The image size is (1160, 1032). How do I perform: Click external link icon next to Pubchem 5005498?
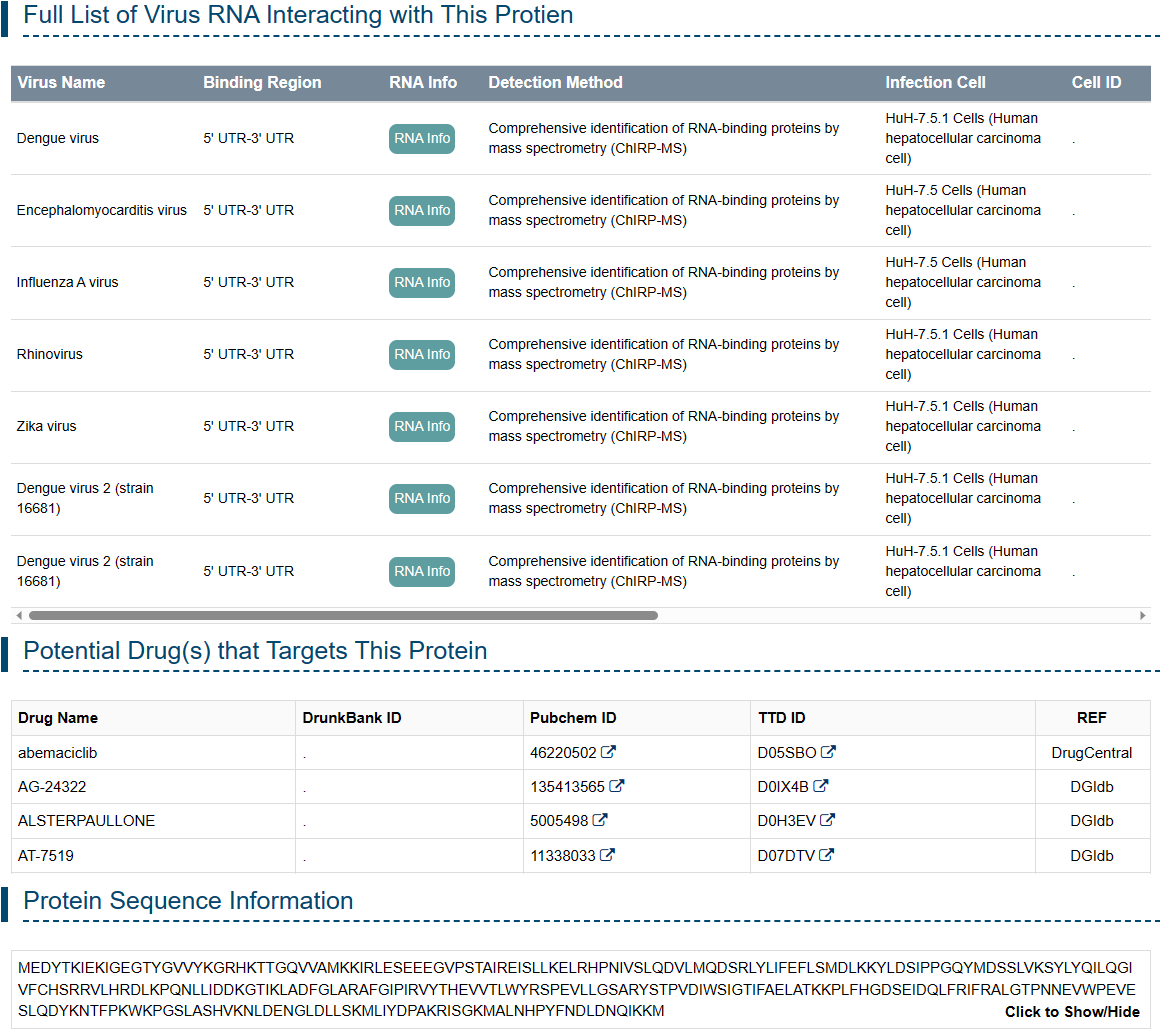click(600, 821)
